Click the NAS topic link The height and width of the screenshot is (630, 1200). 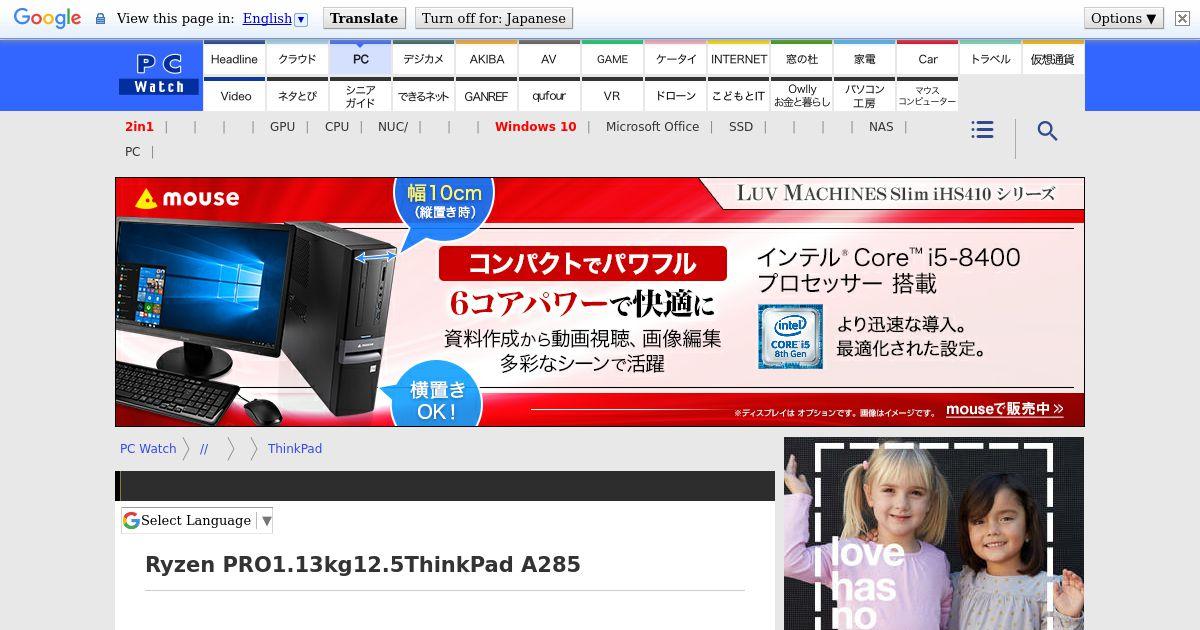[881, 126]
